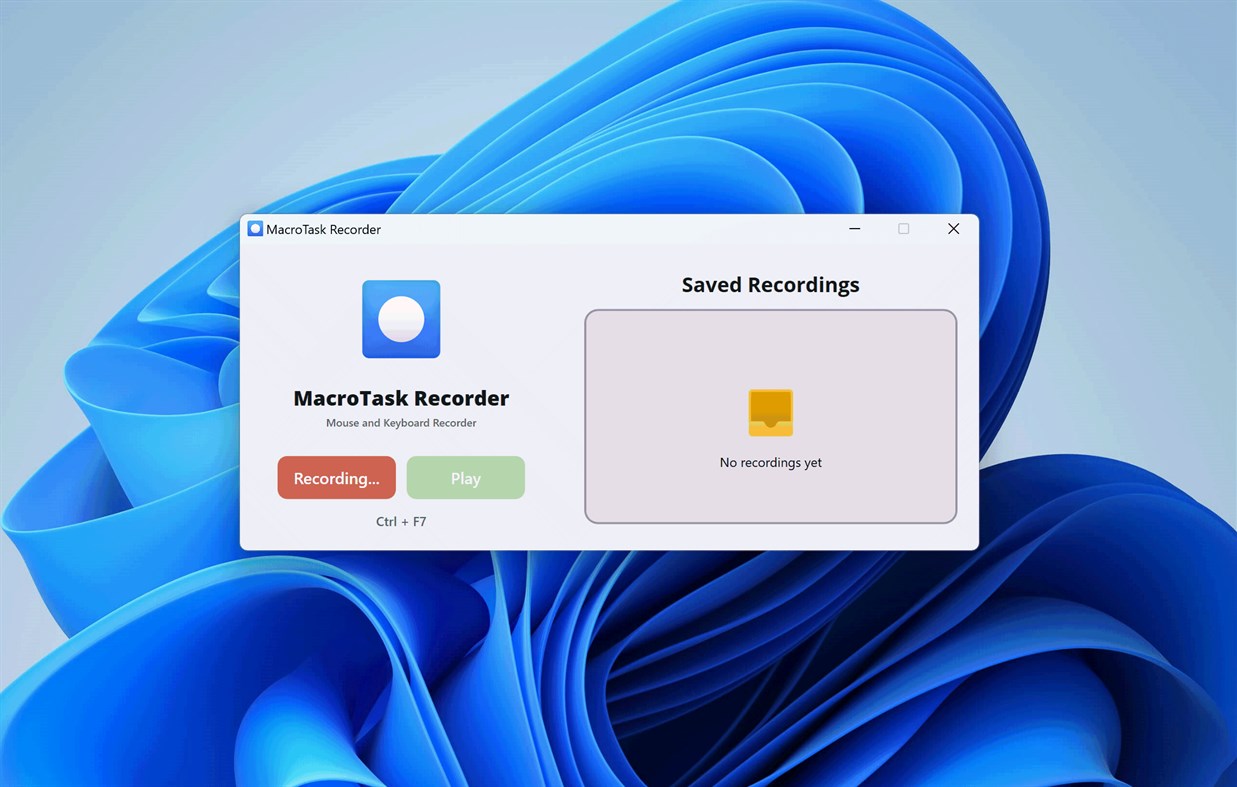Screen dimensions: 1237x787
Task: Minimize the MacroTask Recorder window
Action: 854,228
